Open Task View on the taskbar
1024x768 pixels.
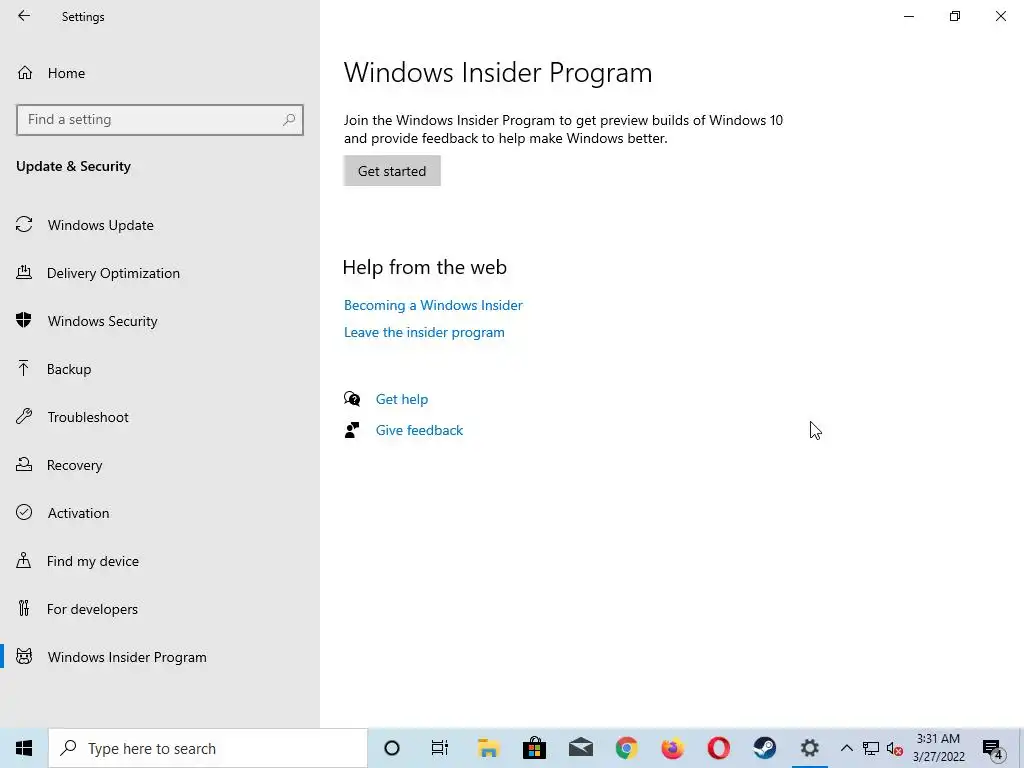(x=440, y=748)
